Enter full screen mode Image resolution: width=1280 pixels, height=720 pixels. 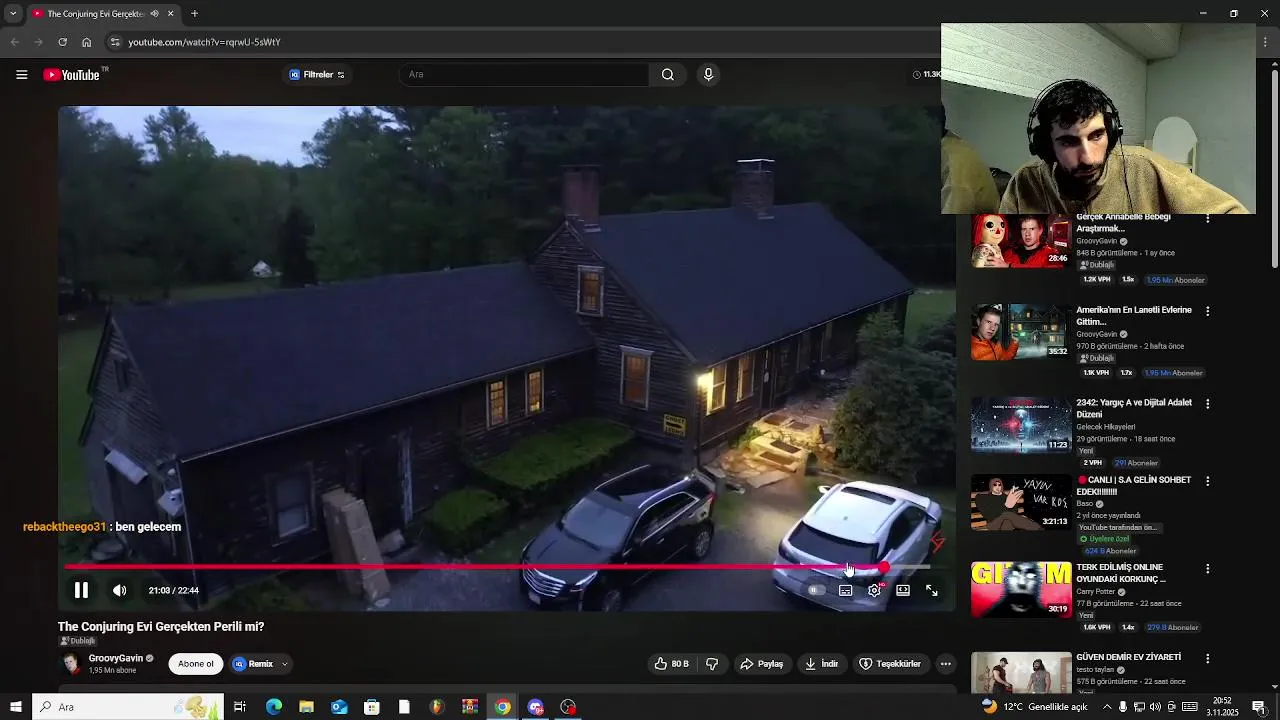click(x=932, y=590)
